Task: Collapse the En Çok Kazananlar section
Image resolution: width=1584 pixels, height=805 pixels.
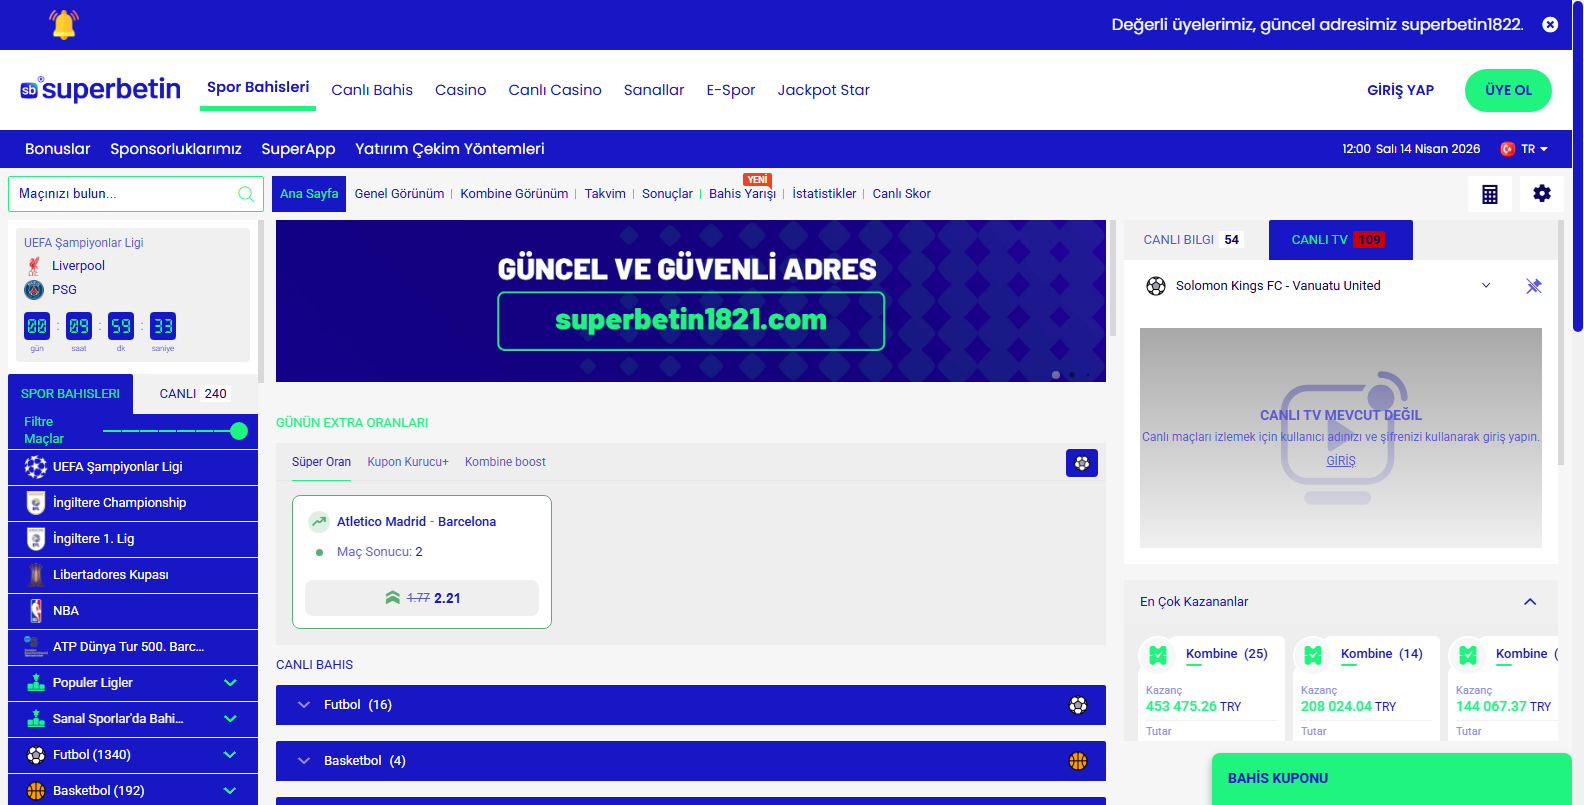Action: 1530,602
